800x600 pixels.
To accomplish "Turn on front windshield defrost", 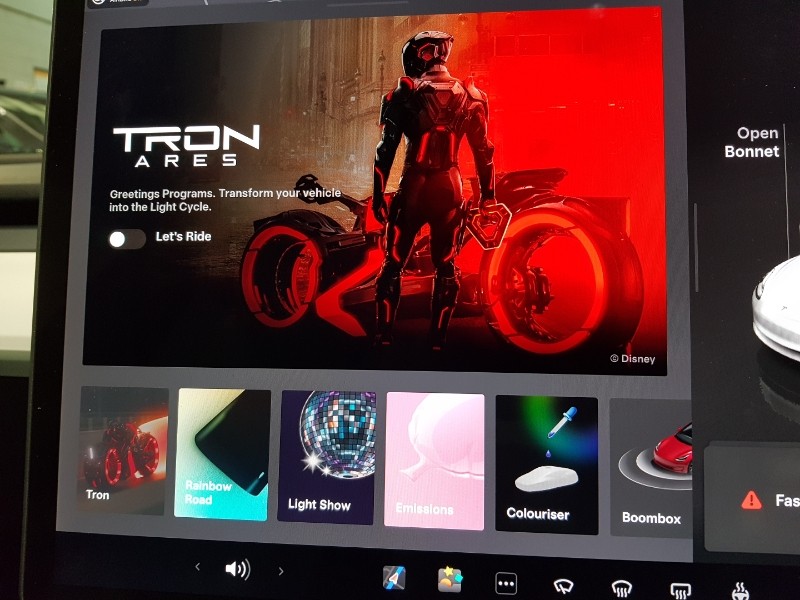I will [x=623, y=588].
